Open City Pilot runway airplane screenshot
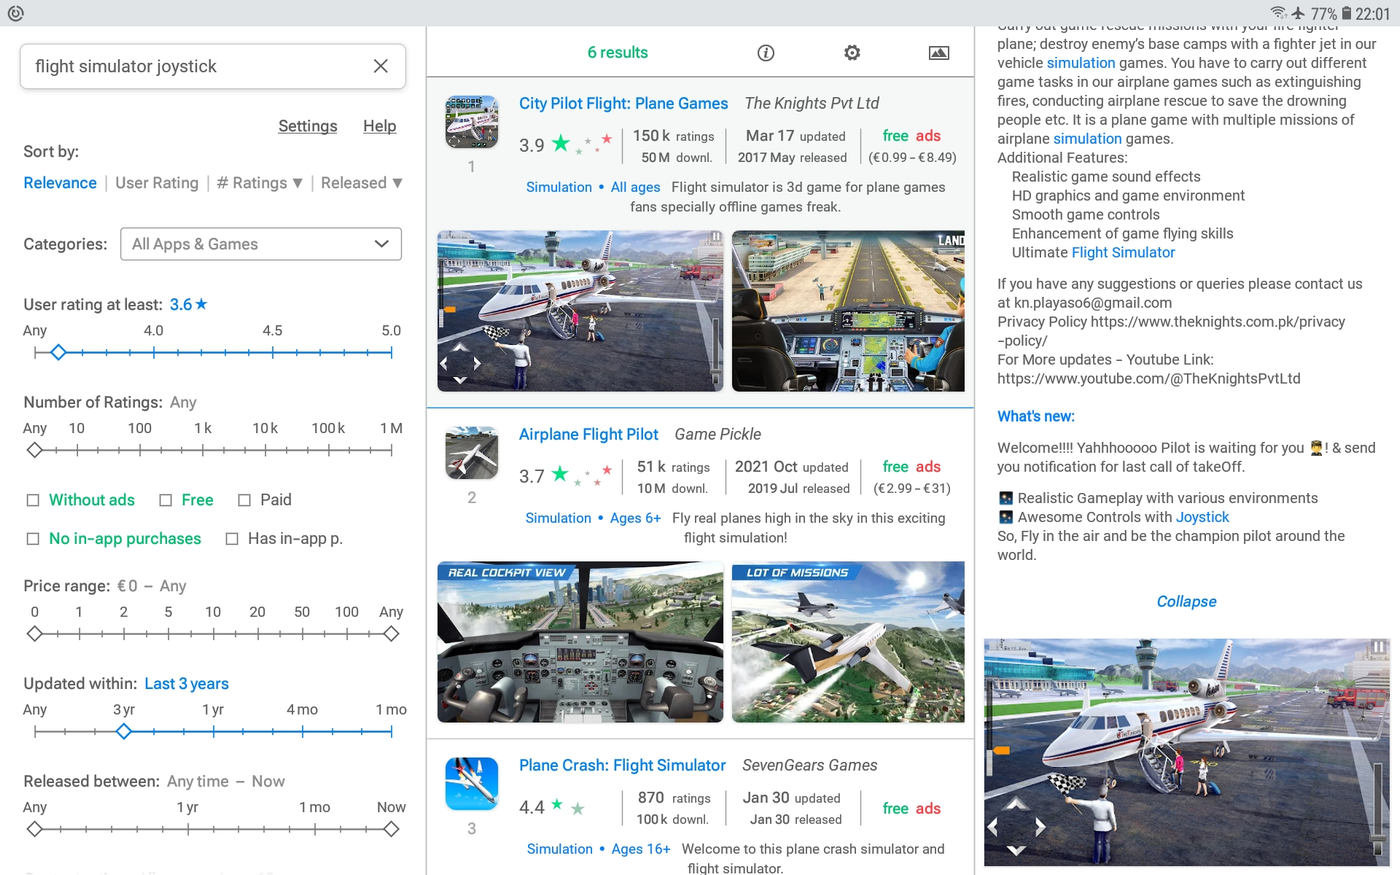1400x875 pixels. click(x=580, y=311)
